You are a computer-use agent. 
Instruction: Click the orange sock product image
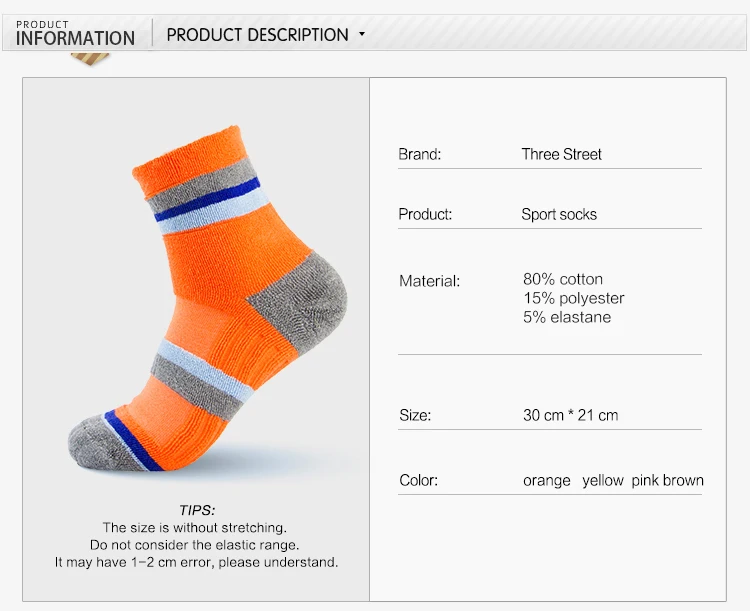coord(208,299)
